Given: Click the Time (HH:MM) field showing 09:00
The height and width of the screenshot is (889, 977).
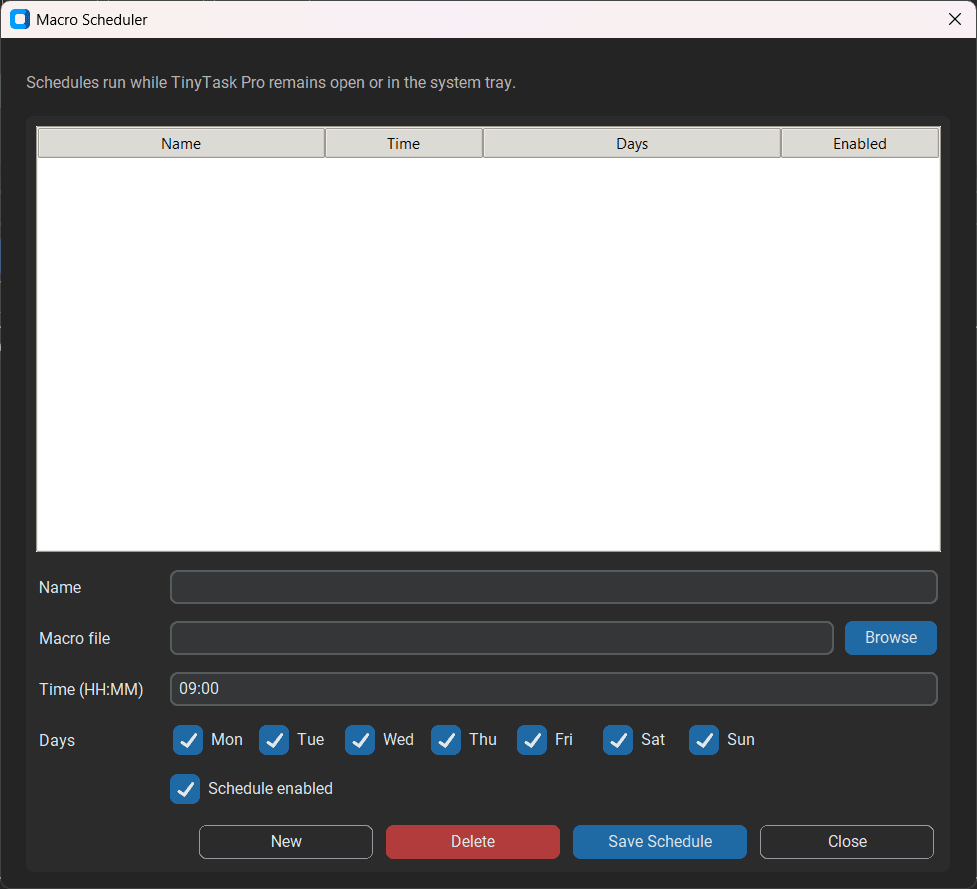Looking at the screenshot, I should (x=553, y=689).
